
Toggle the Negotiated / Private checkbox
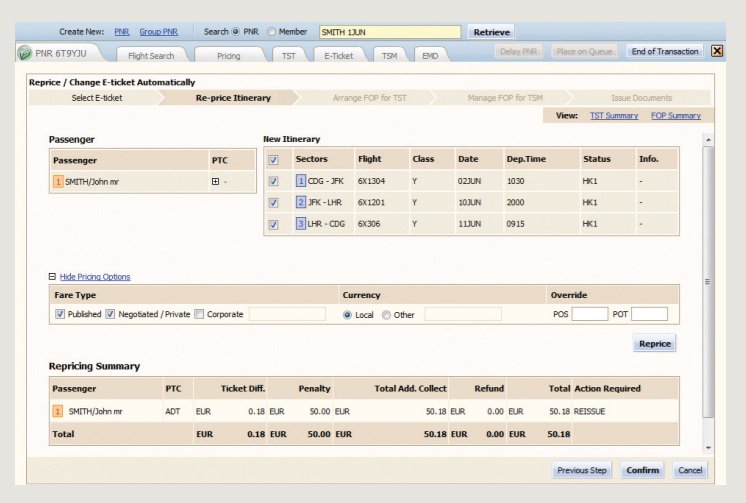point(110,314)
